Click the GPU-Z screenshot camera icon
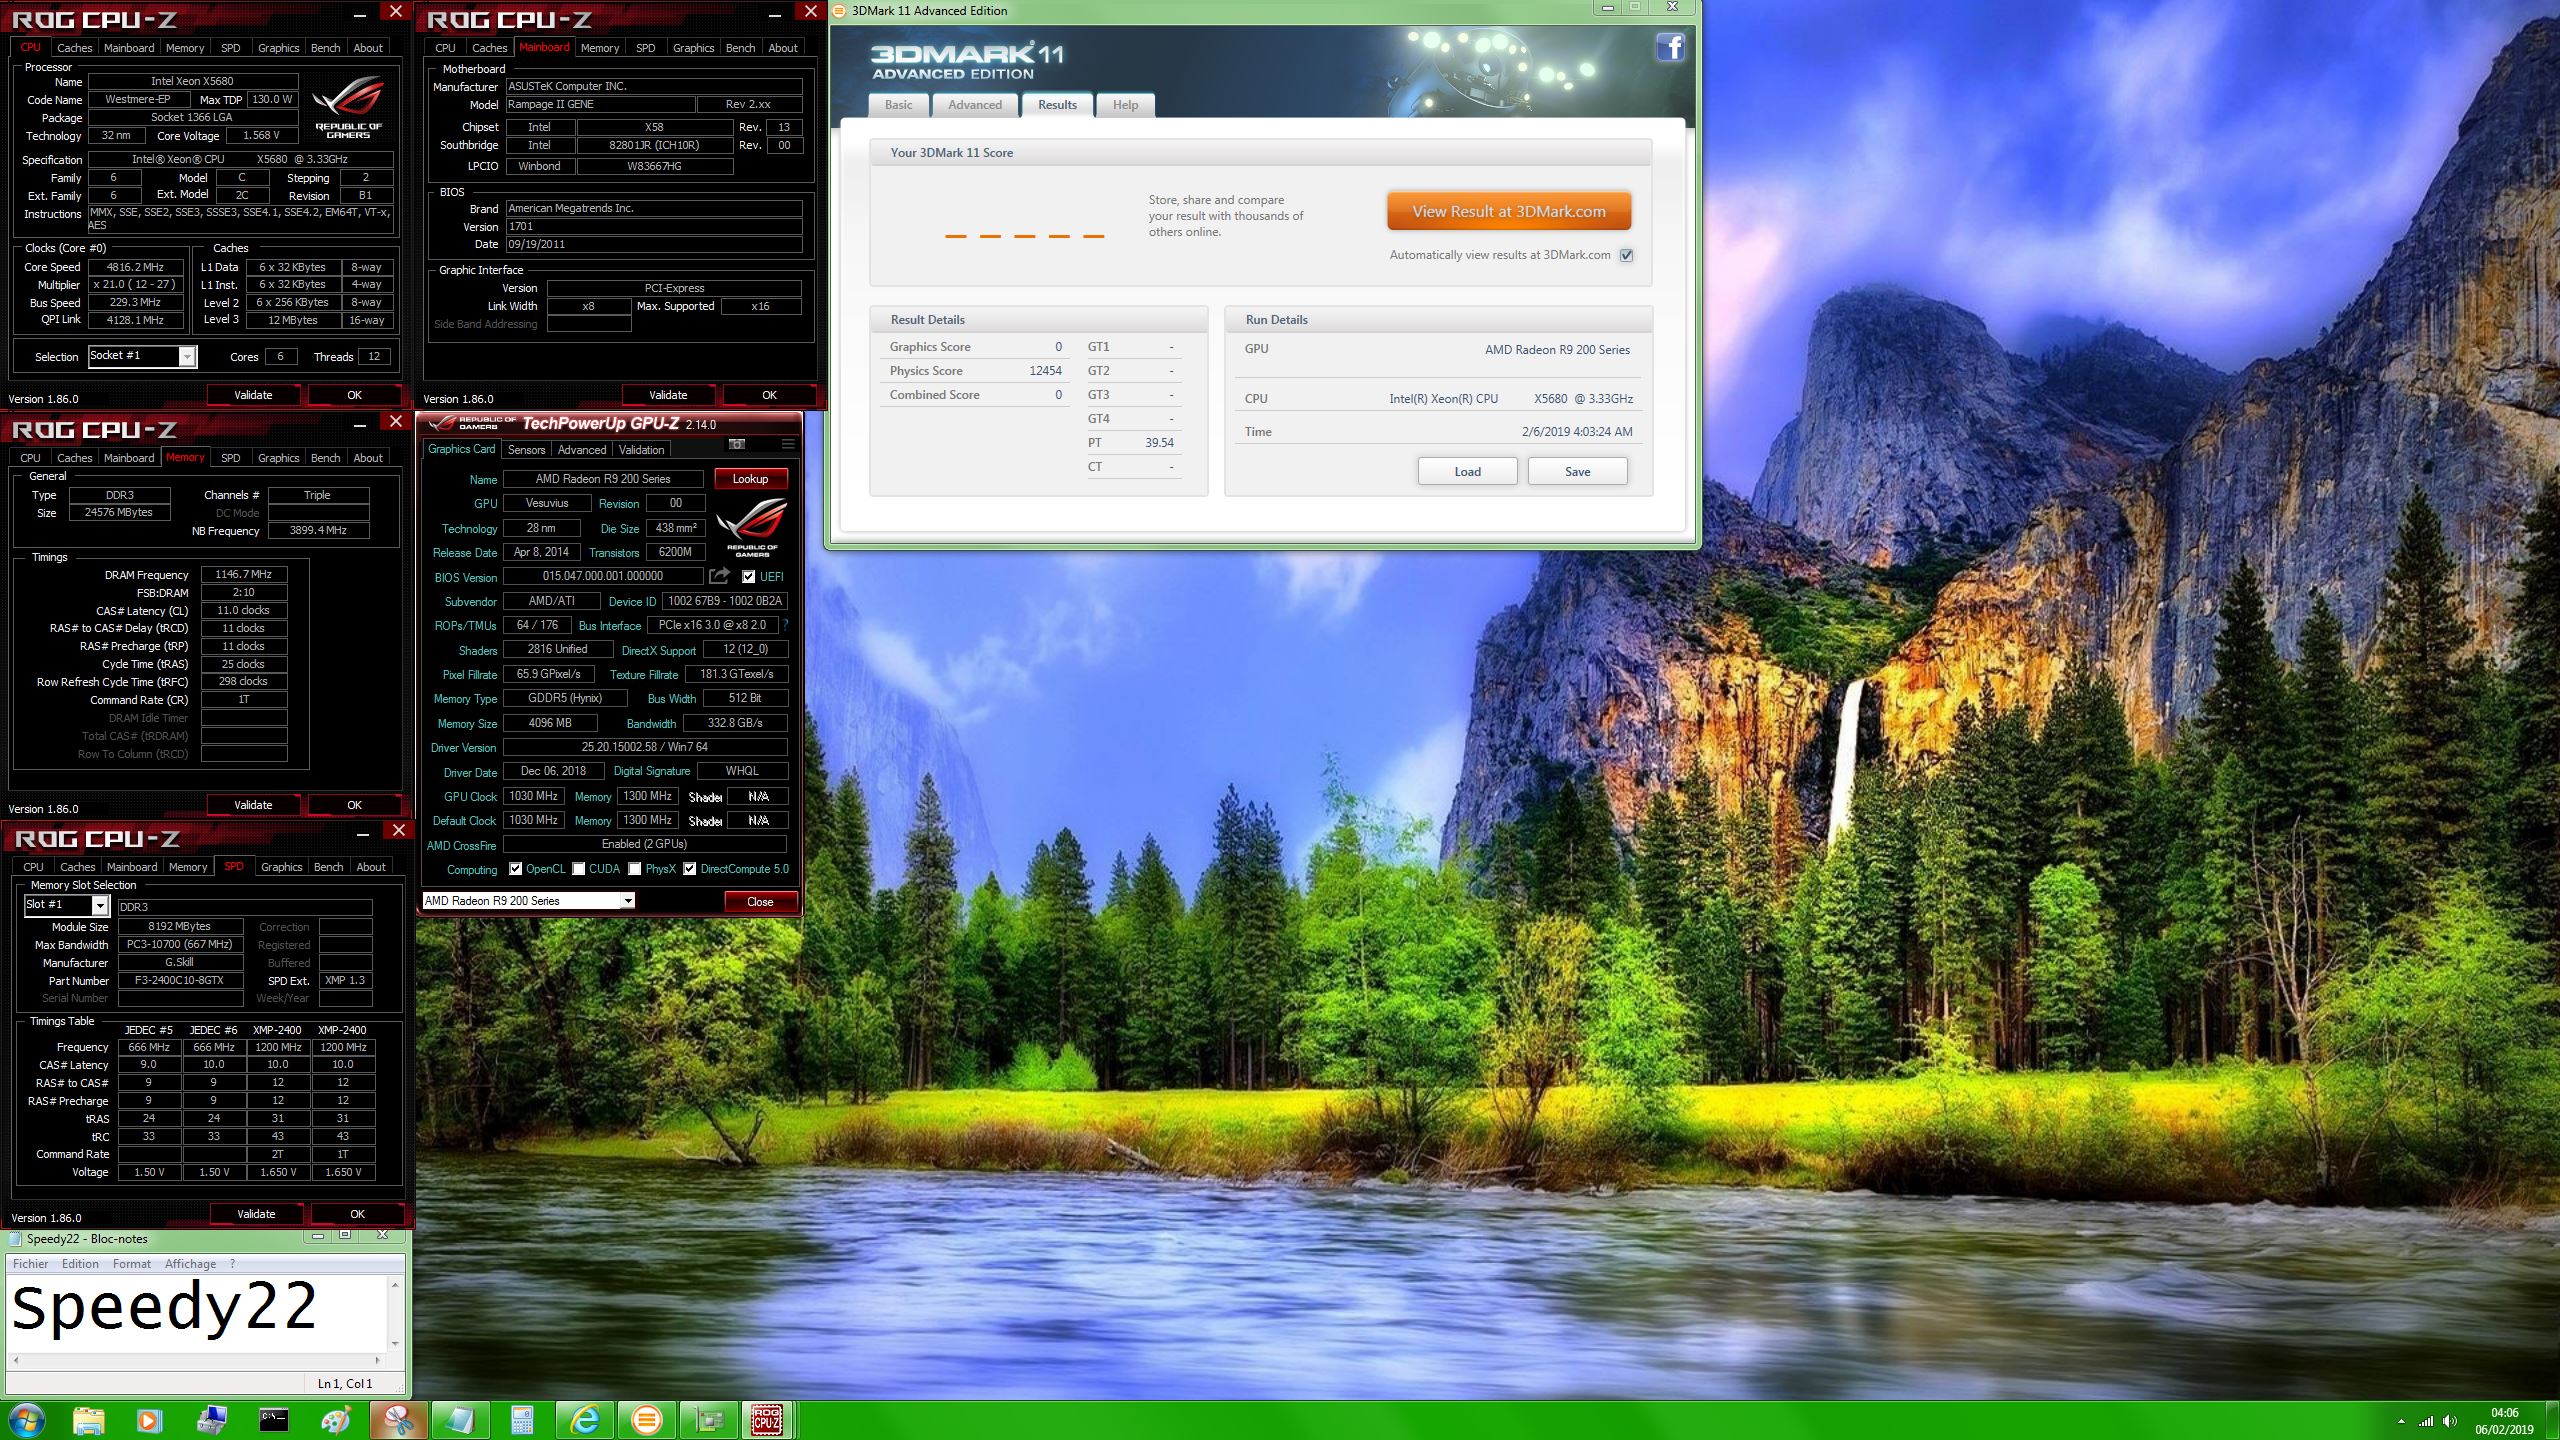 (737, 444)
